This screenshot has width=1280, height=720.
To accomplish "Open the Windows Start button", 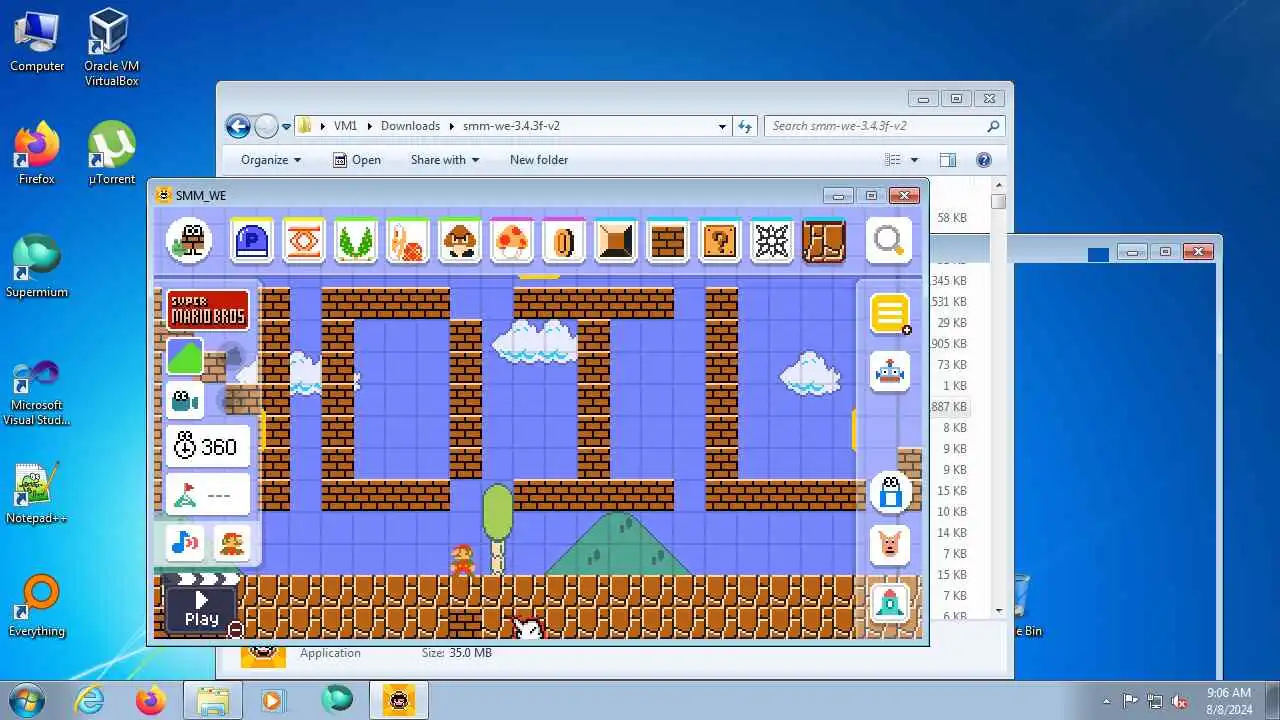I will 26,700.
